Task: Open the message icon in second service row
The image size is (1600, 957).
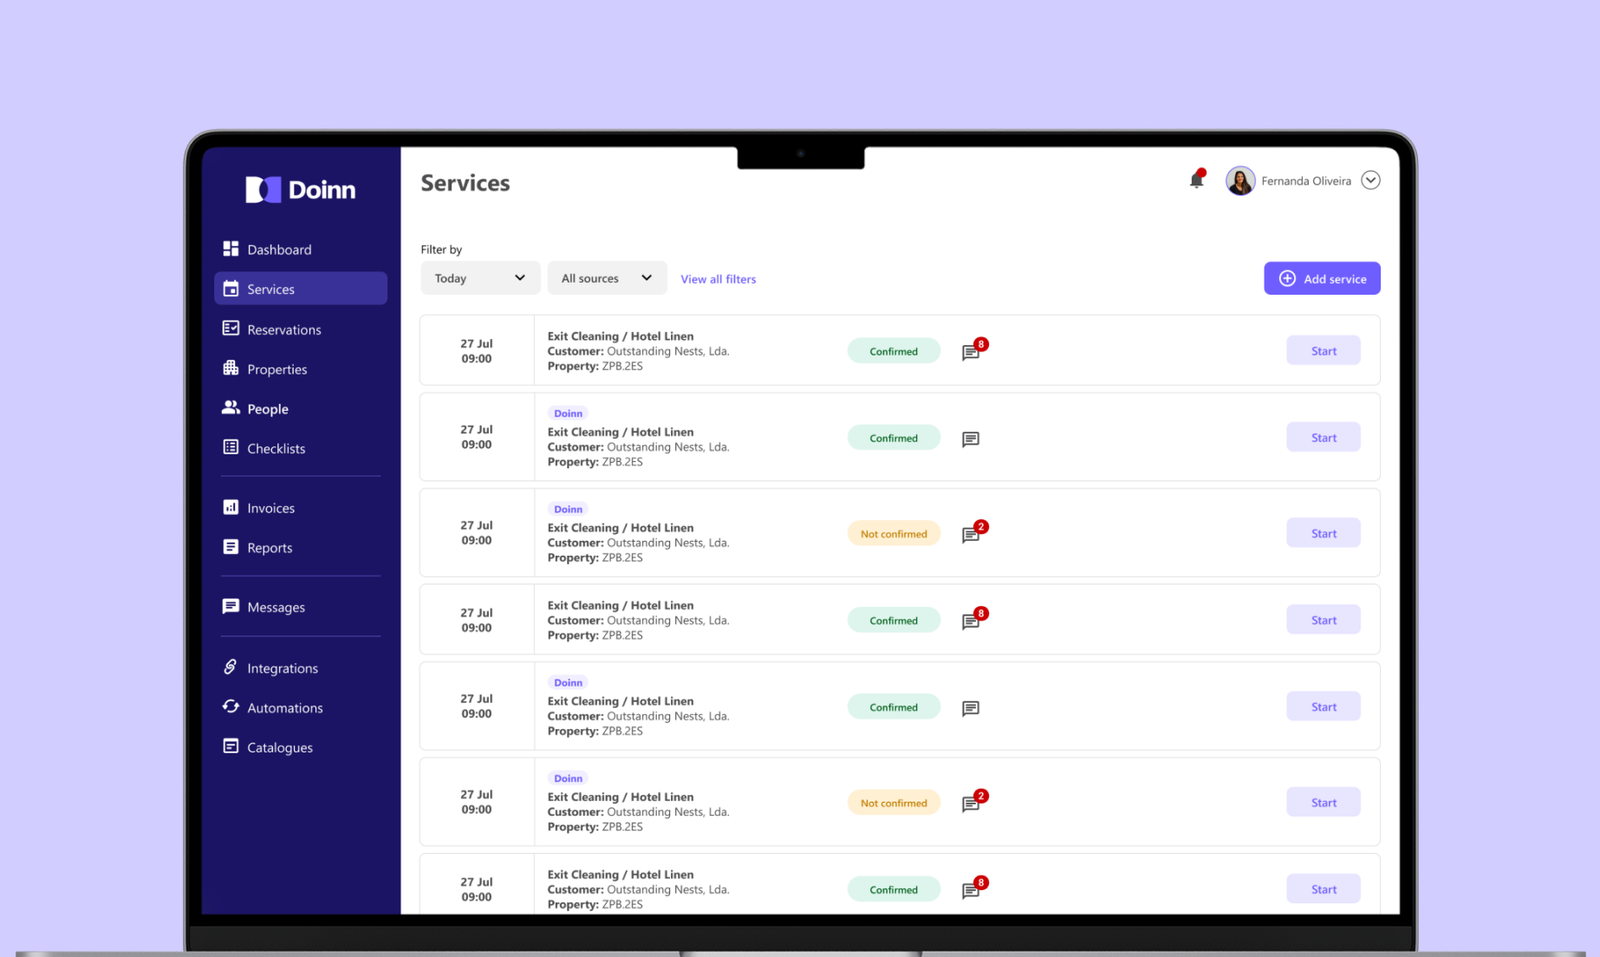Action: [x=971, y=439]
